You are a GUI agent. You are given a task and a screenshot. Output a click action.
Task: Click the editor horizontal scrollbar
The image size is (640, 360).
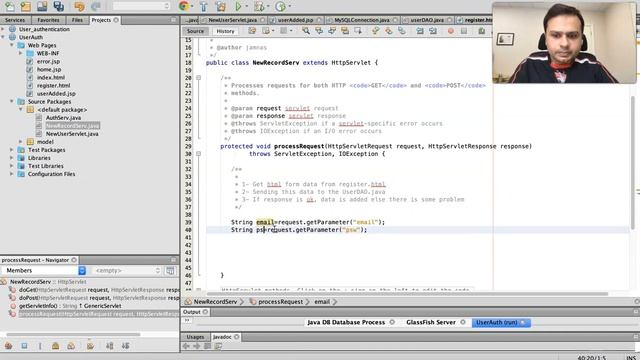click(x=407, y=294)
